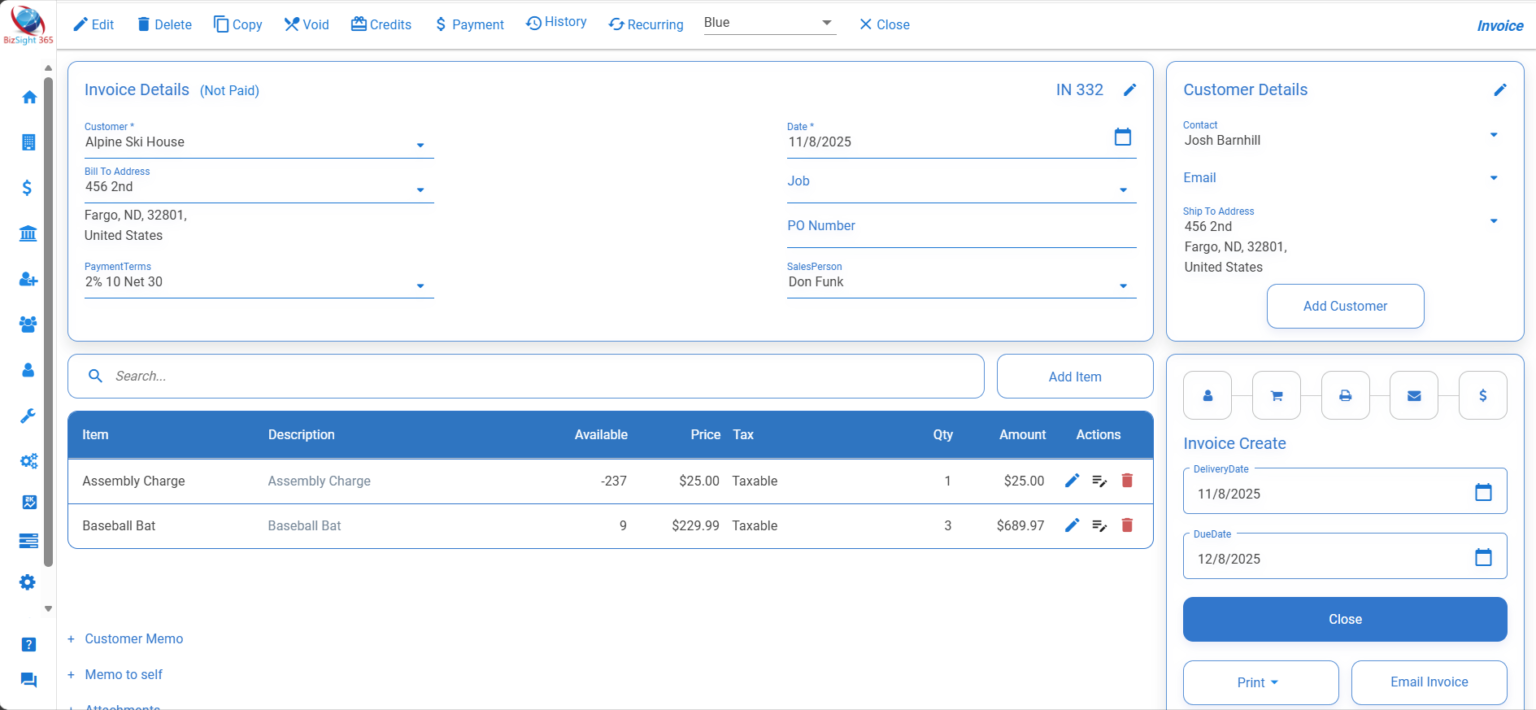Select the Home icon in the sidebar
The height and width of the screenshot is (710, 1536).
click(28, 97)
